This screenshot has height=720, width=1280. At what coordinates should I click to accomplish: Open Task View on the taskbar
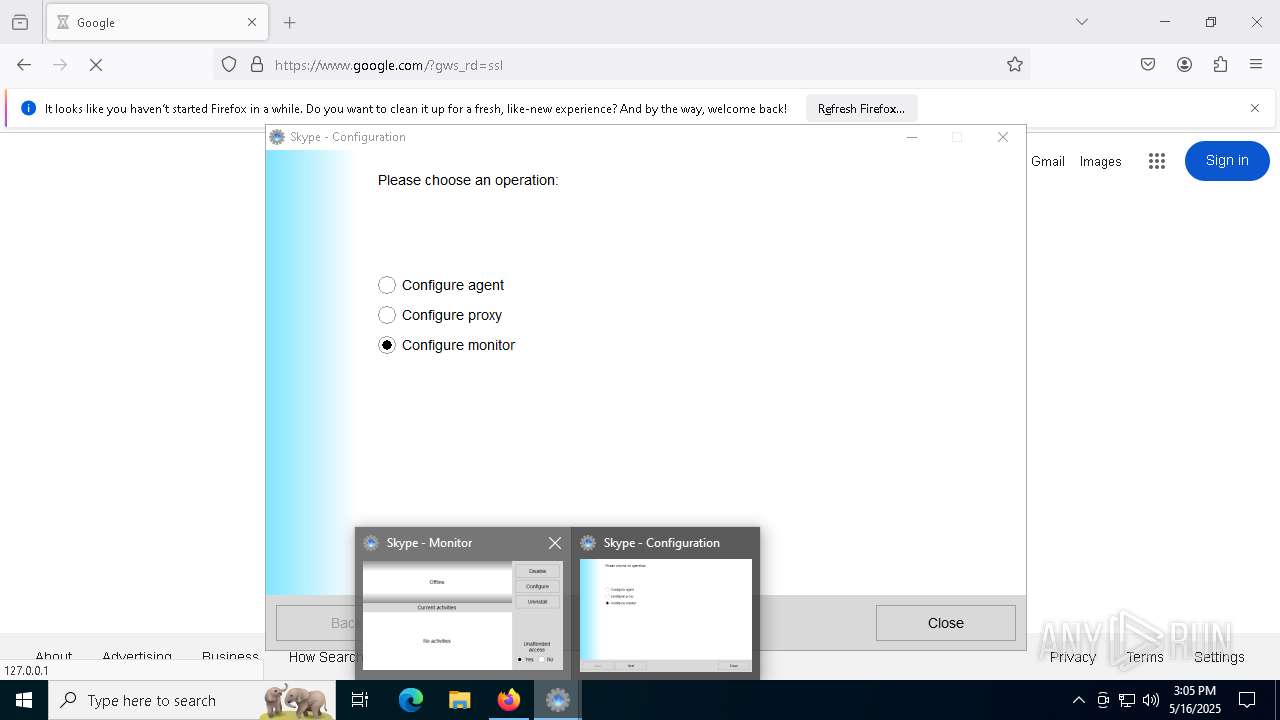pyautogui.click(x=360, y=700)
